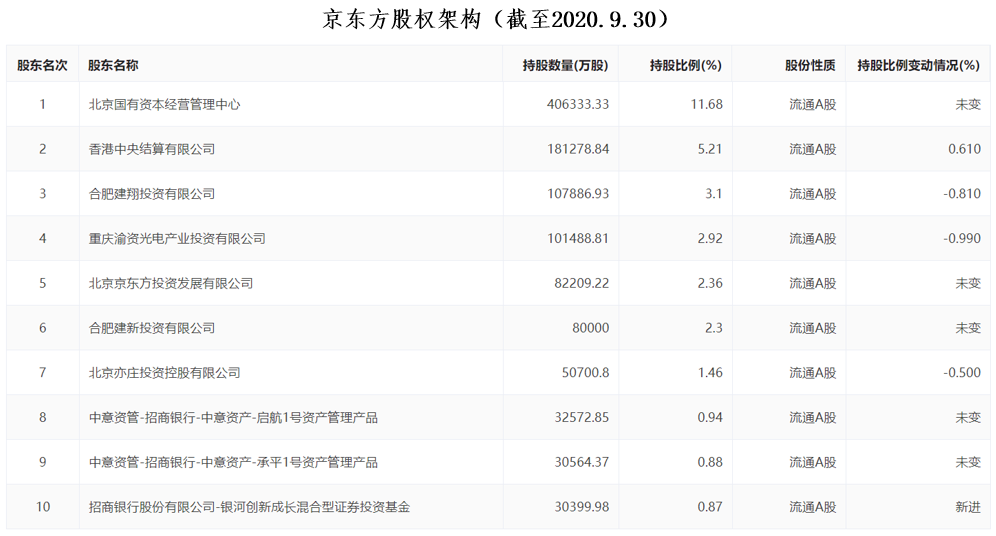Select shareholder 合肥建翔投资有限公司
The width and height of the screenshot is (996, 536).
[152, 194]
